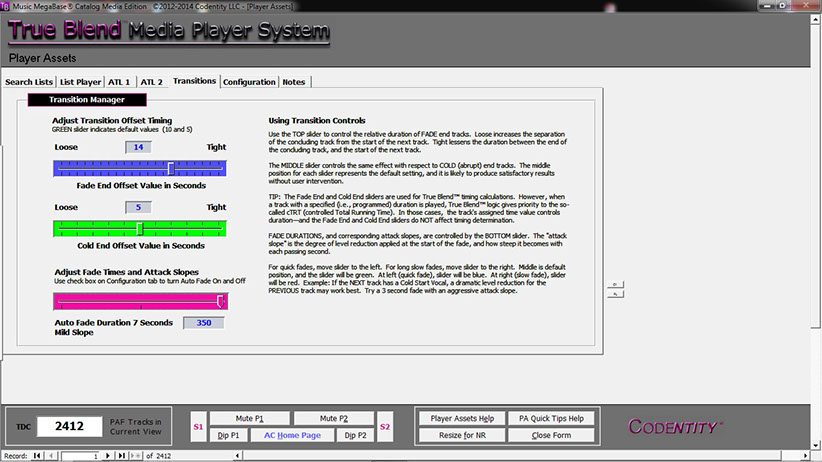Select the ATL 2 tab
822x462 pixels.
pos(152,82)
